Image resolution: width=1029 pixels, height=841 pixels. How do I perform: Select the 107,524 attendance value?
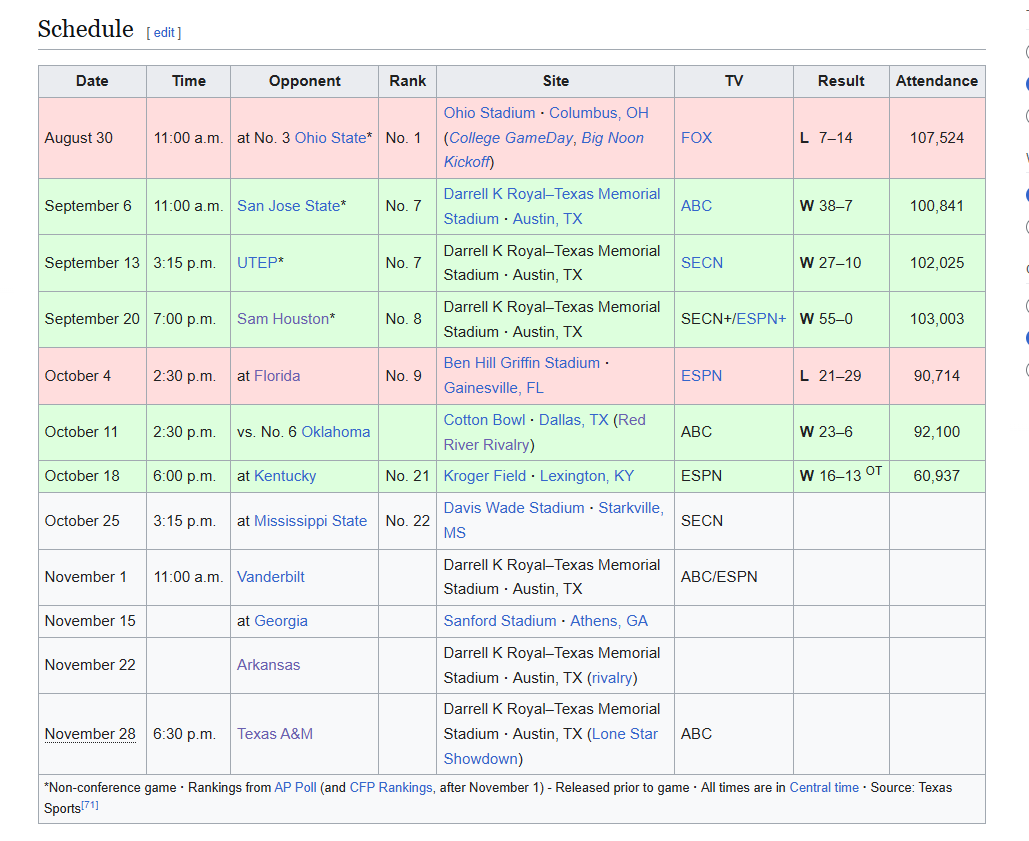coord(937,138)
